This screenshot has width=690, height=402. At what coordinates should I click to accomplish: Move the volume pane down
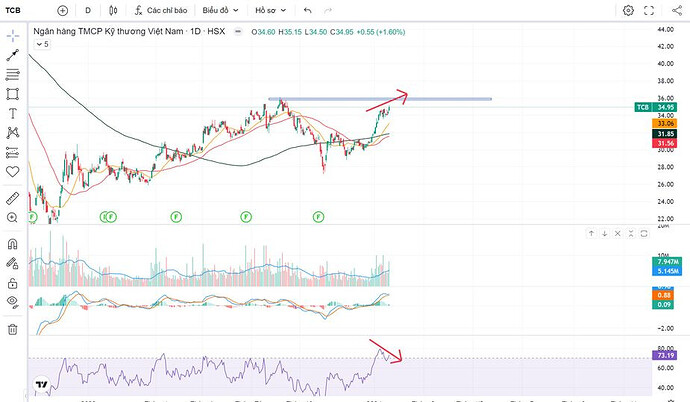(605, 234)
